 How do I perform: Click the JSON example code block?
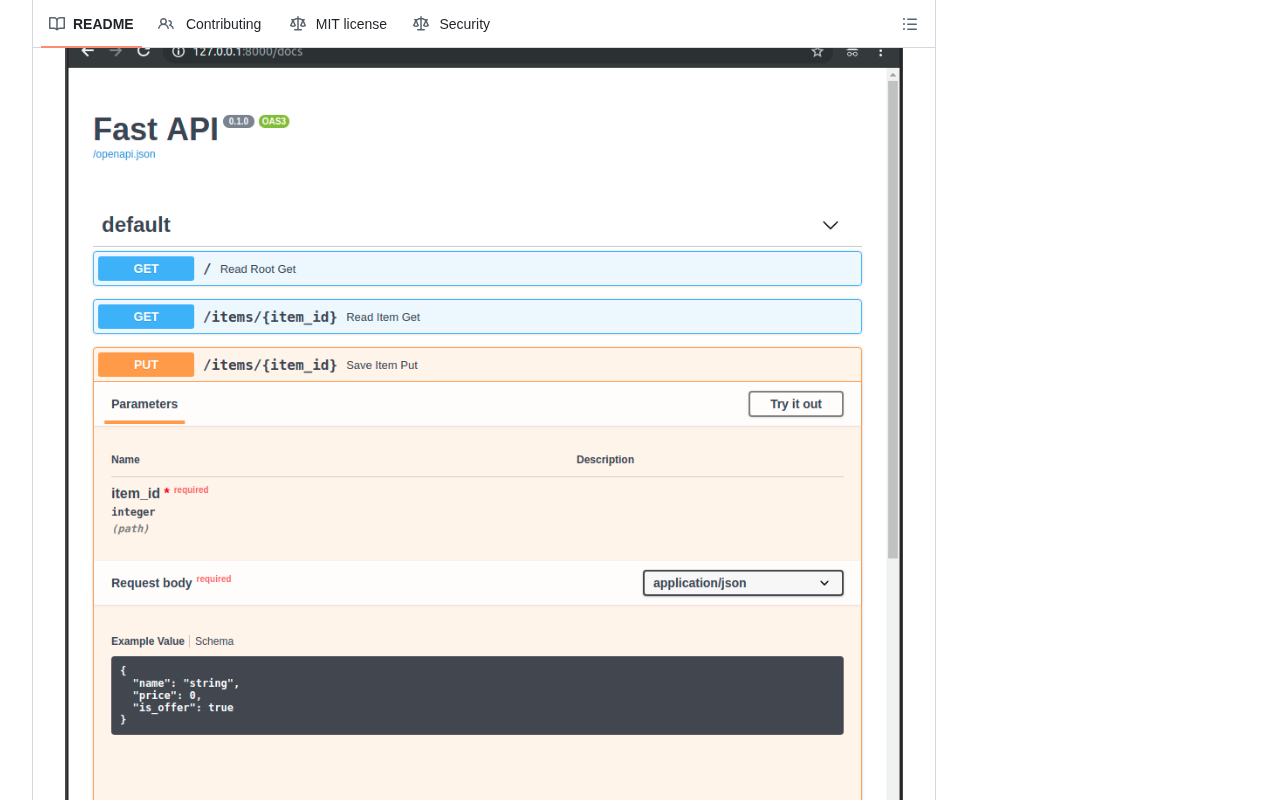pyautogui.click(x=477, y=695)
